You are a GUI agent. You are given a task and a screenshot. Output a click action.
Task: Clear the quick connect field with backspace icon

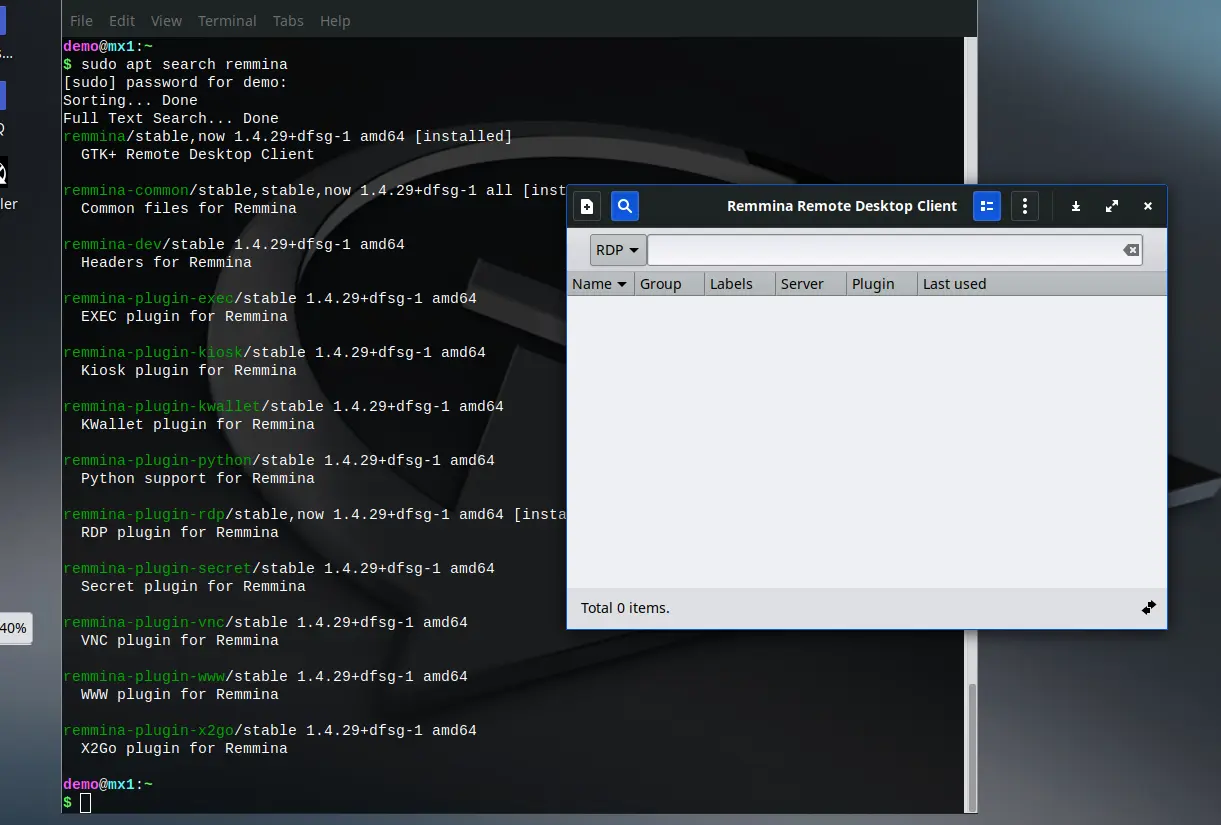point(1131,250)
